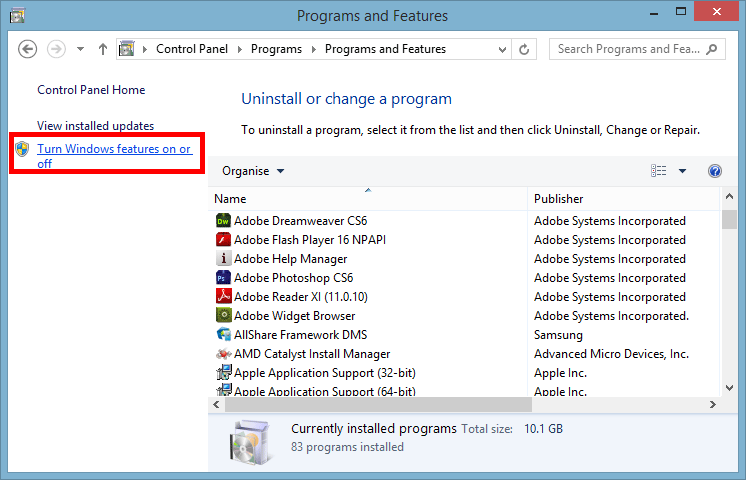
Task: Select Apple Application Support (32-bit) name
Action: coord(325,373)
